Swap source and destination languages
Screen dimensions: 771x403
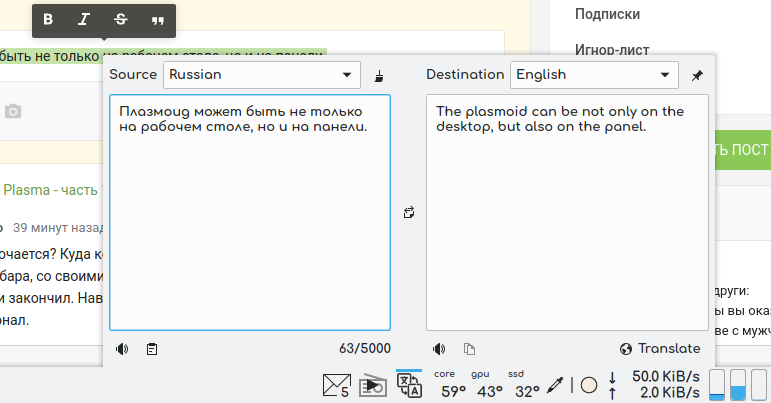click(408, 212)
